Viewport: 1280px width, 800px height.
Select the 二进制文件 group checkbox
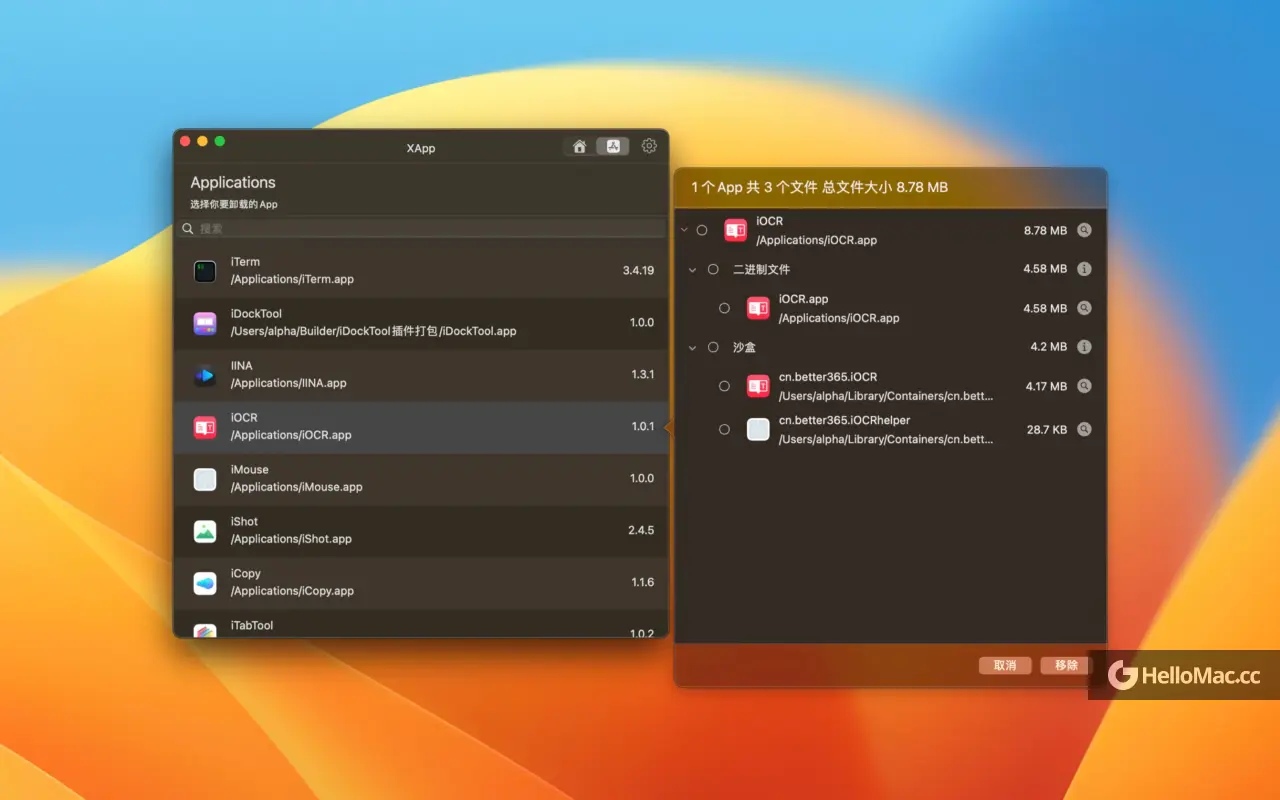[713, 269]
